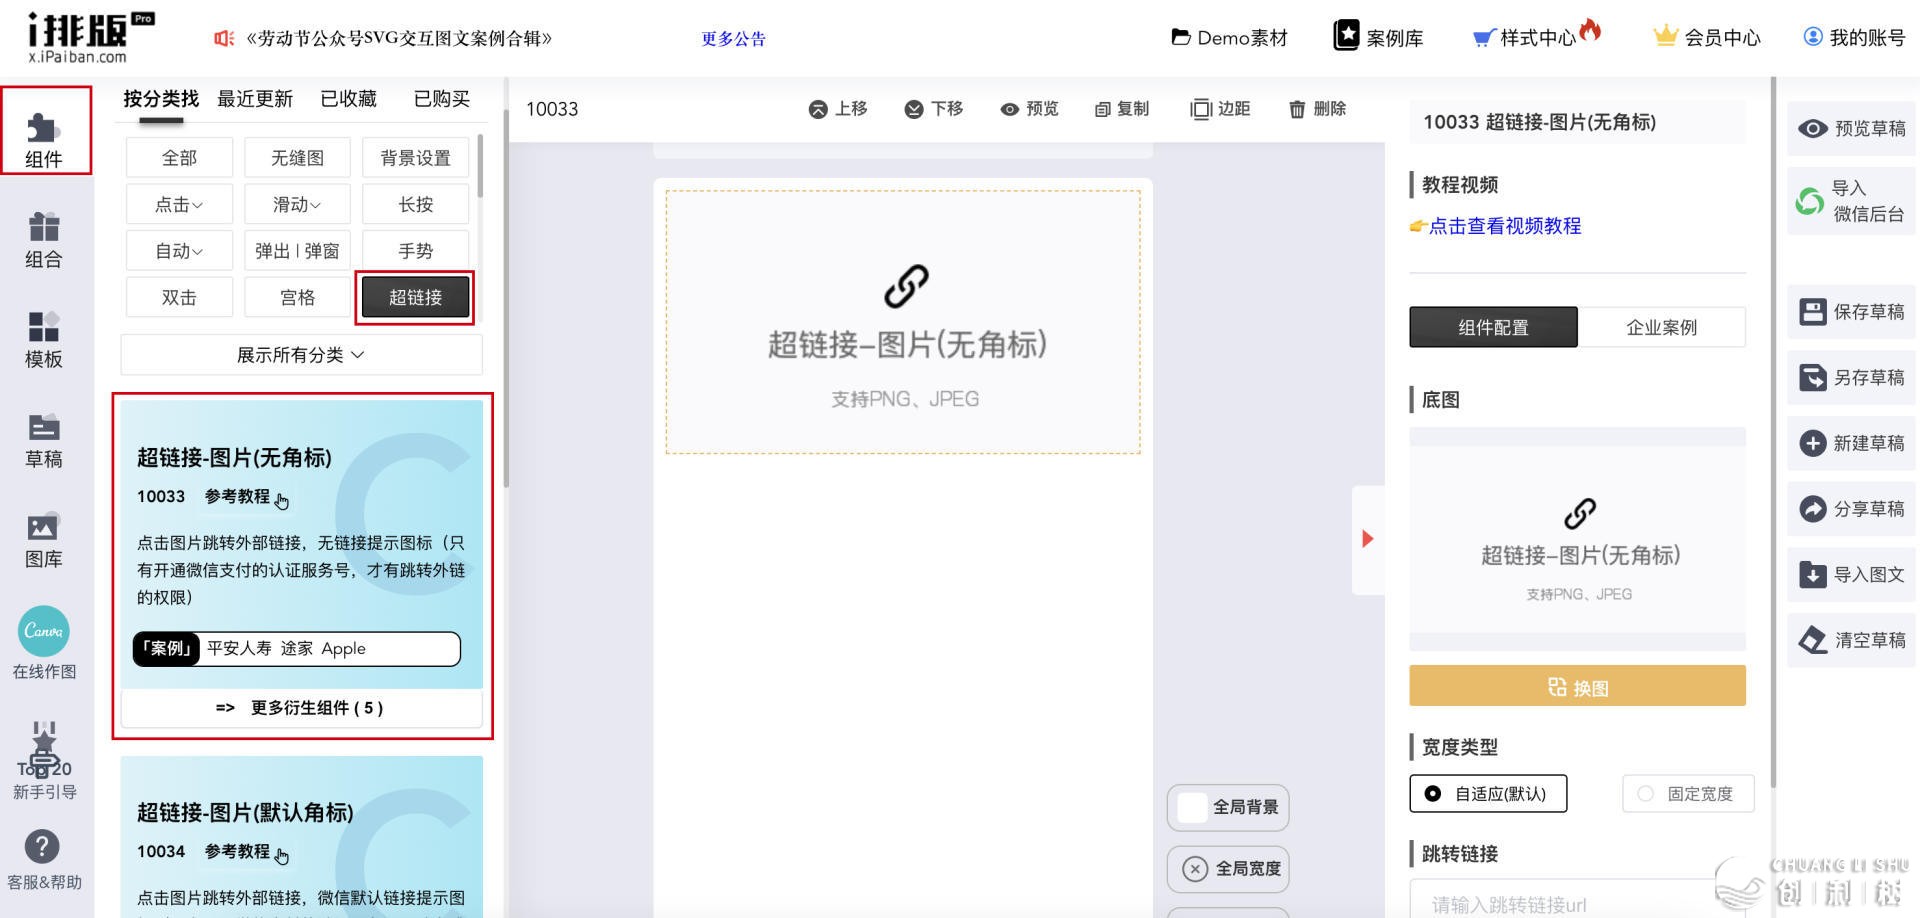This screenshot has width=1920, height=918.
Task: Expand 展示所有分类 category list
Action: tap(301, 355)
